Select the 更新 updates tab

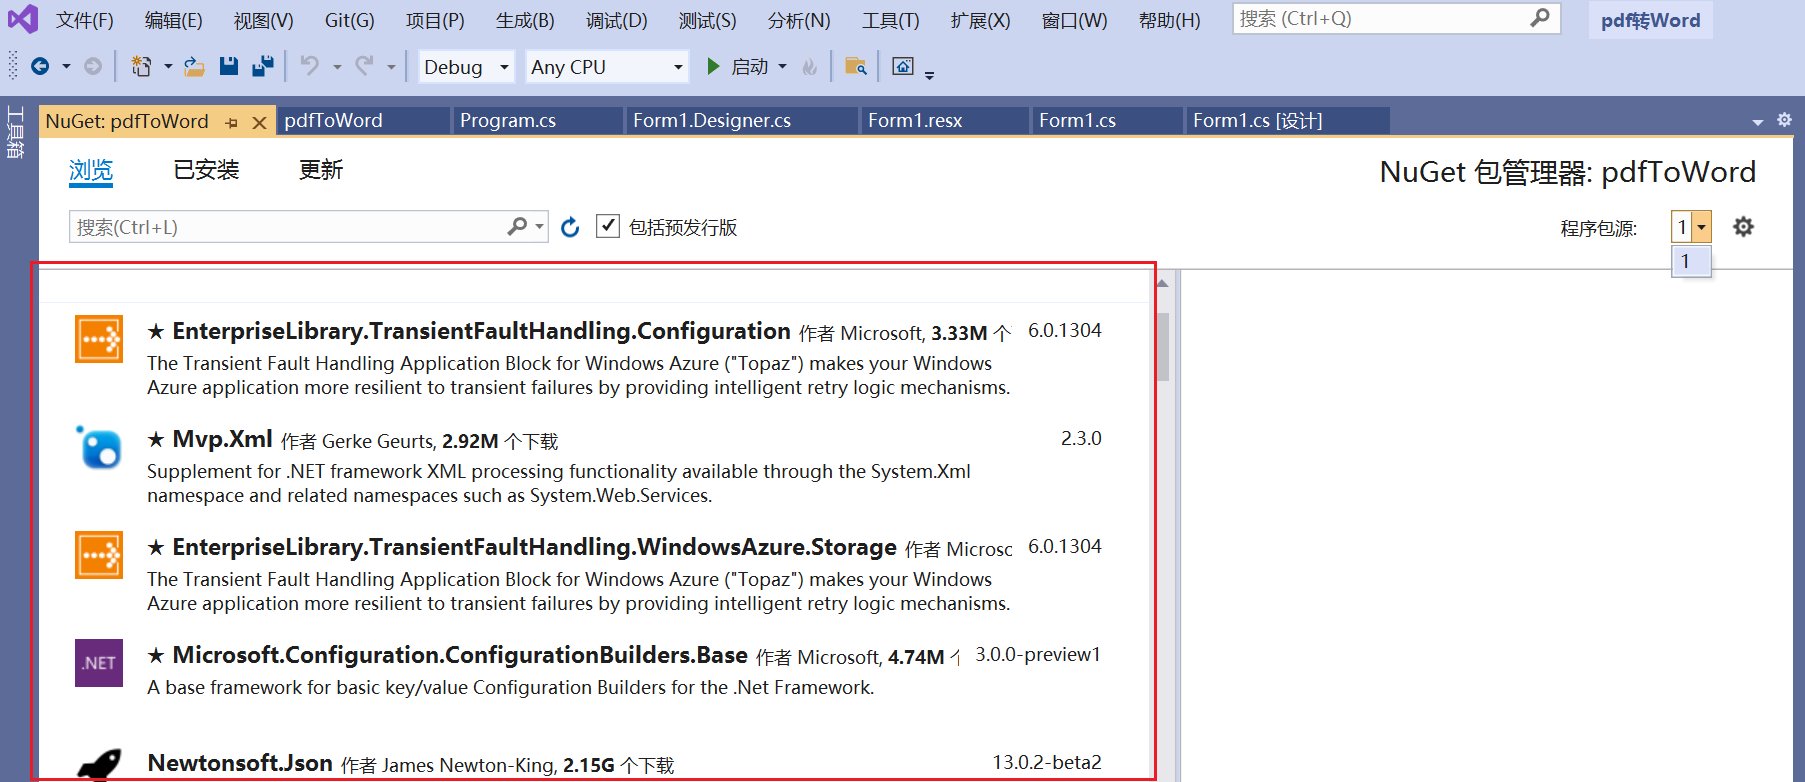[x=321, y=170]
